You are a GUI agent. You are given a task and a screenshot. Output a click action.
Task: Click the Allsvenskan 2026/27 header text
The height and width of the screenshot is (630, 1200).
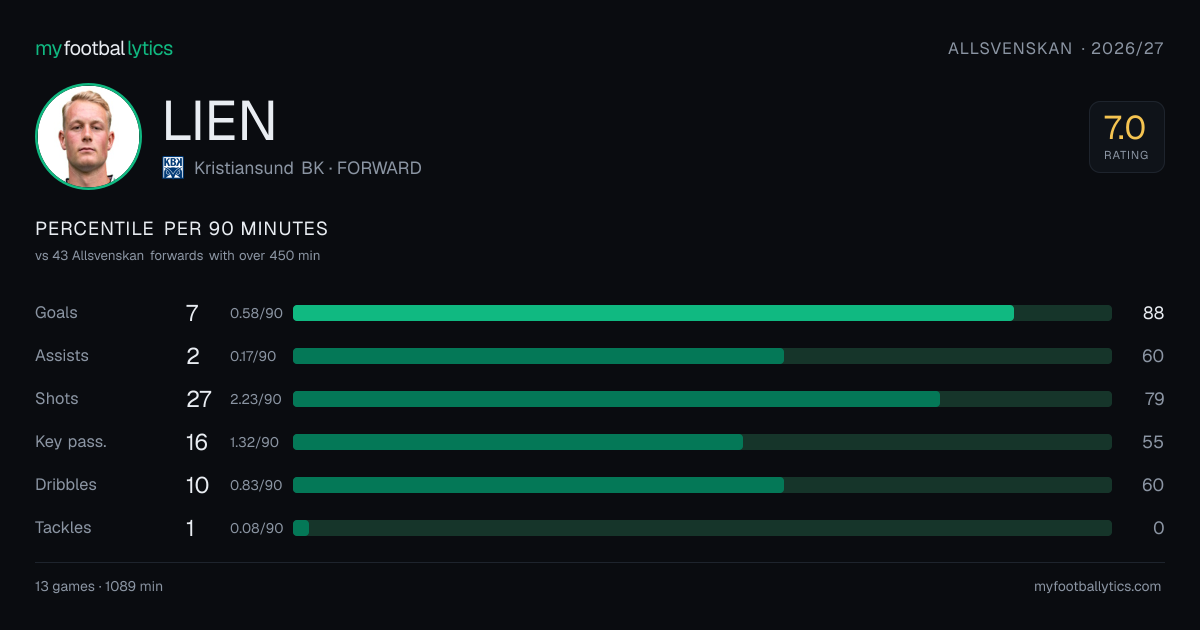[x=1056, y=48]
